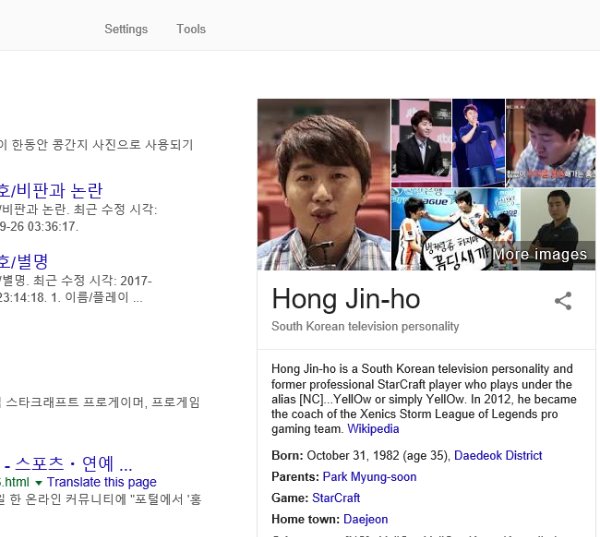Click the Born: label in the panel

pyautogui.click(x=287, y=455)
